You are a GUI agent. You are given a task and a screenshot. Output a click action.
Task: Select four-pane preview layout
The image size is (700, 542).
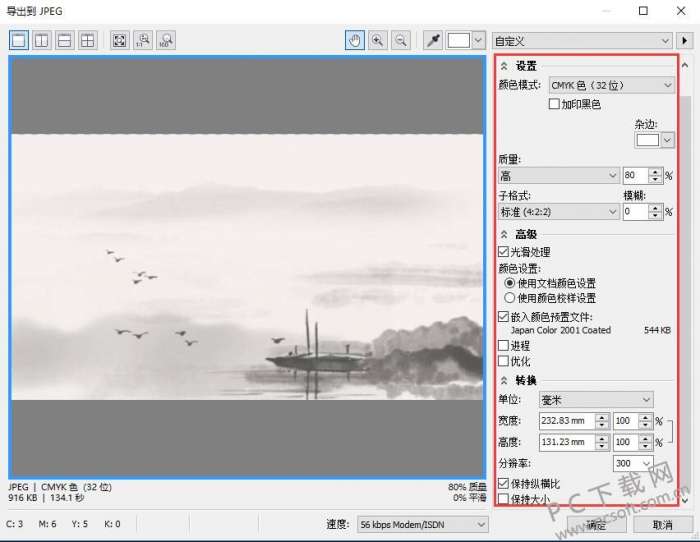(x=88, y=41)
